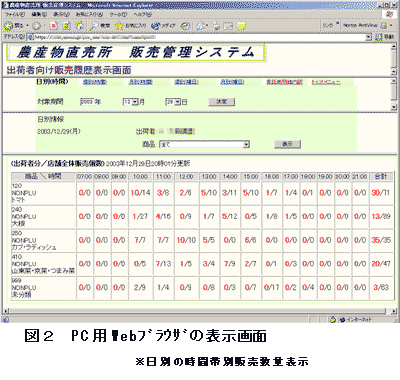Click the 未分類 row total 3/63

tap(381, 287)
